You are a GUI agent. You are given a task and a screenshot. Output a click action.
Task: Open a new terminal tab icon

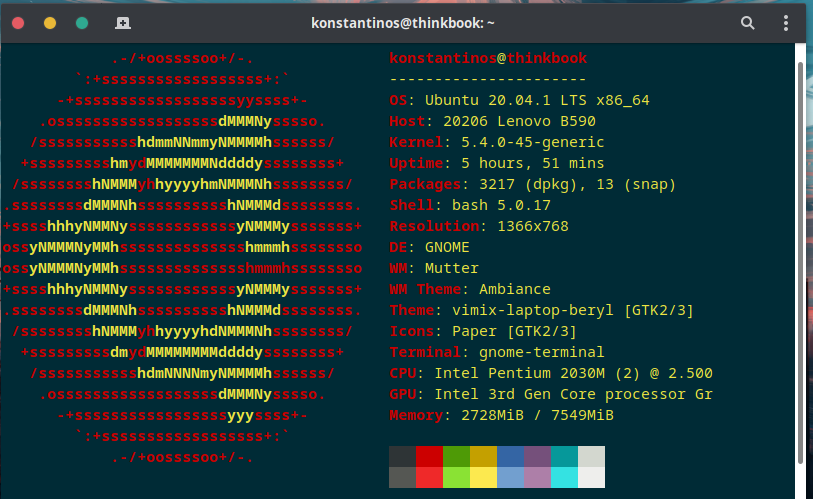click(x=123, y=23)
